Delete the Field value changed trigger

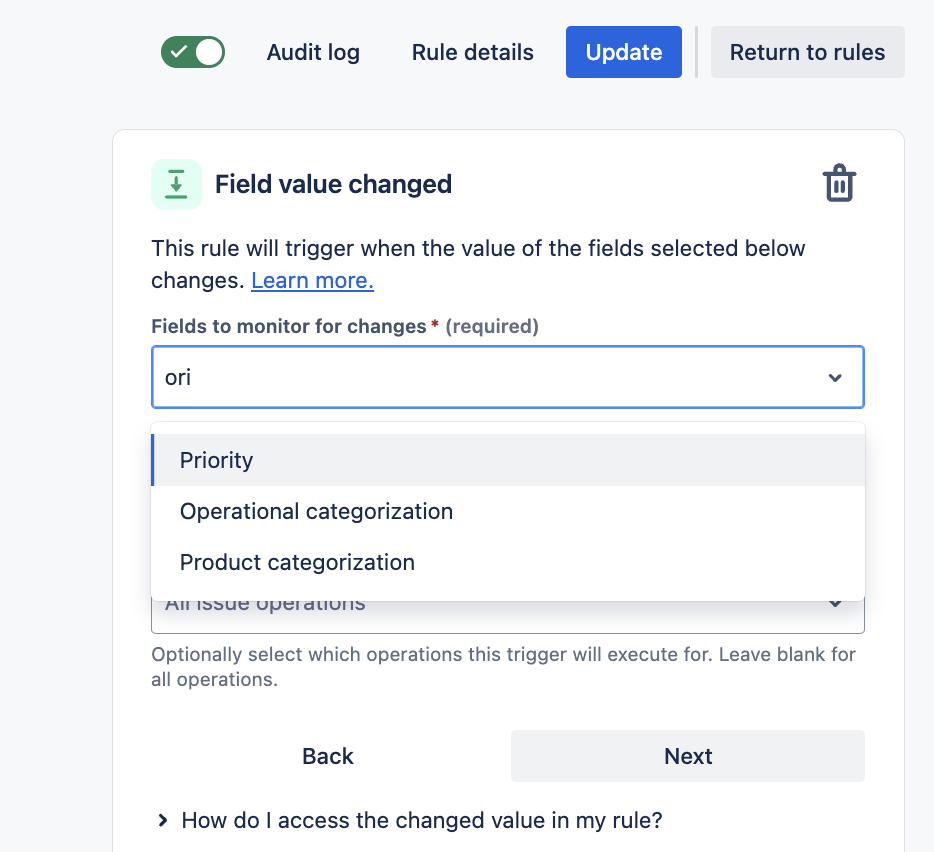(x=839, y=184)
